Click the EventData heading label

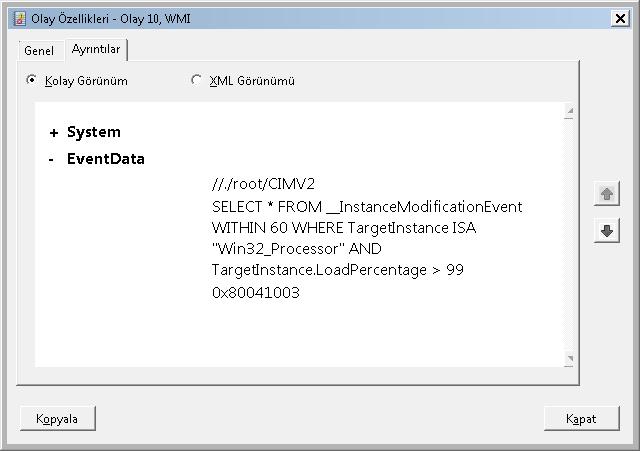(x=106, y=159)
